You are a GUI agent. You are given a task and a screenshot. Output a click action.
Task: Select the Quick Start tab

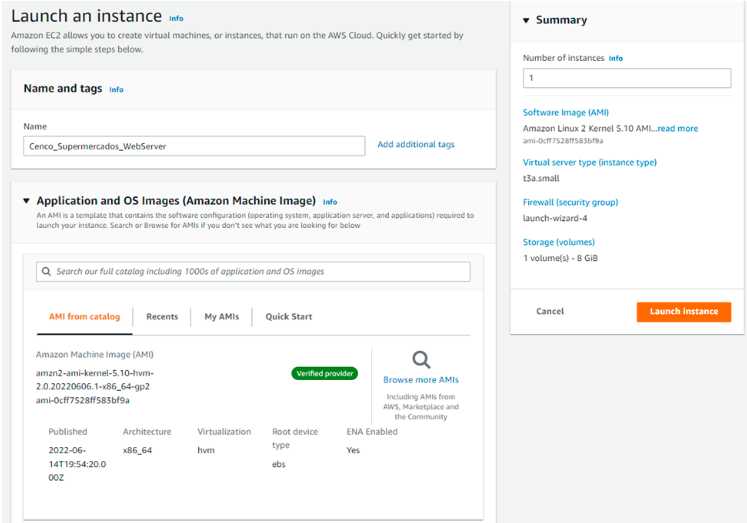tap(288, 317)
